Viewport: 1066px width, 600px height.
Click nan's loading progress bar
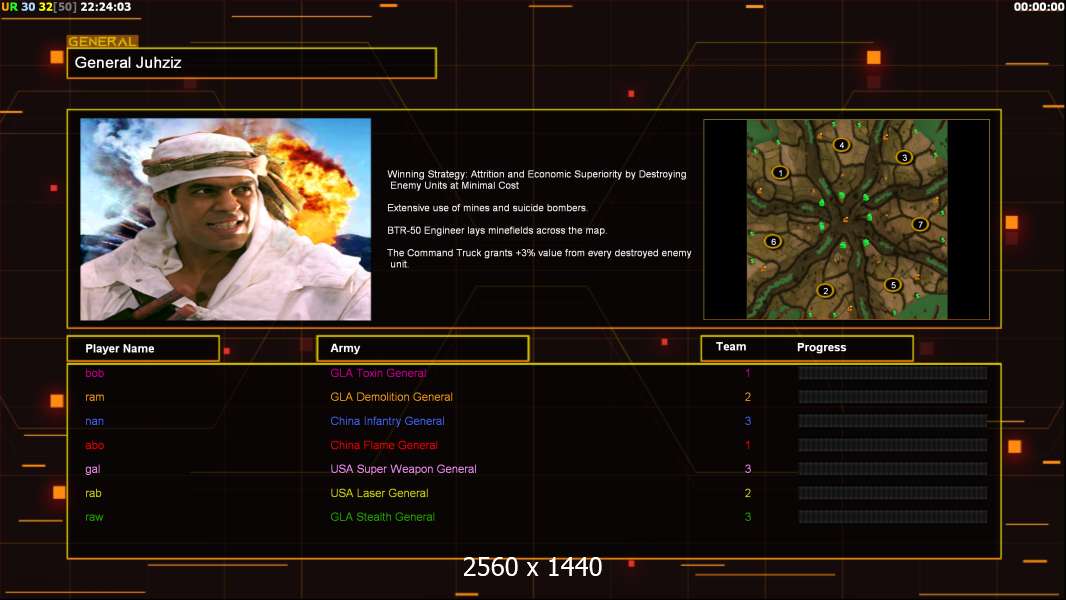[x=893, y=421]
